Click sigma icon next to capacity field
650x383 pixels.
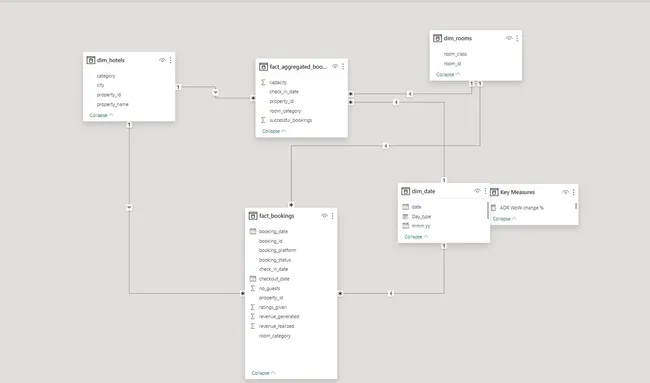coord(263,82)
